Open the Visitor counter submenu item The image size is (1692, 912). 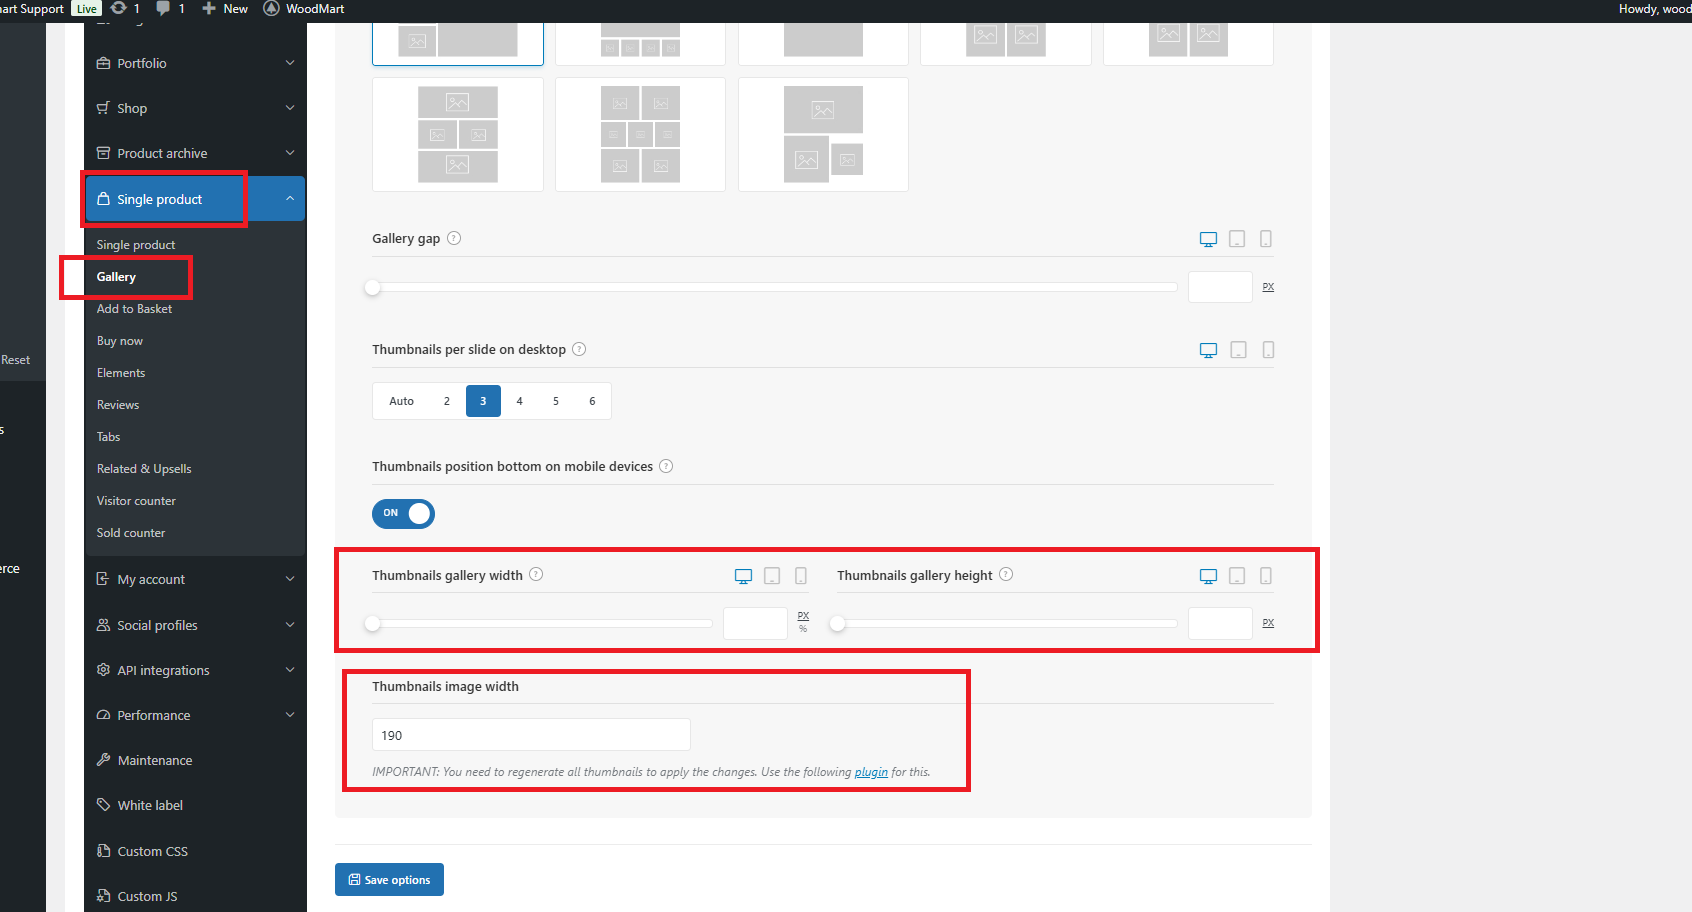136,501
